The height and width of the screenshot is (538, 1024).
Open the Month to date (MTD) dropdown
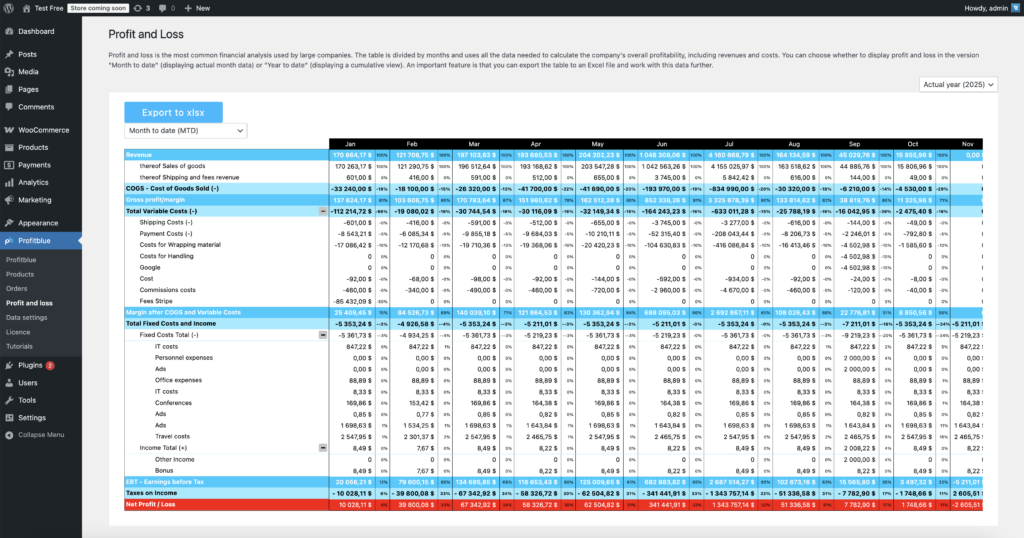pos(185,130)
